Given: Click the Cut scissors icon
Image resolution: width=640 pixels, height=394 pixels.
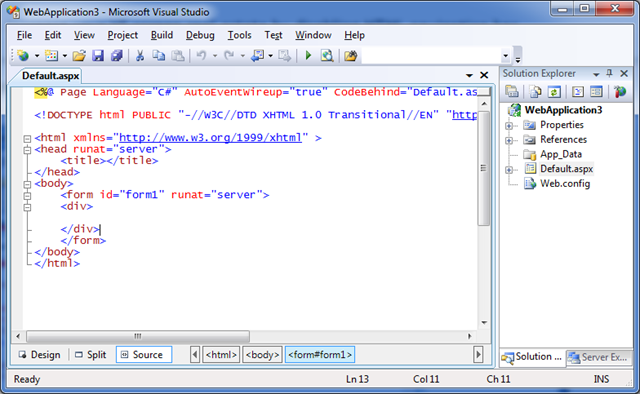Looking at the screenshot, I should pos(140,56).
